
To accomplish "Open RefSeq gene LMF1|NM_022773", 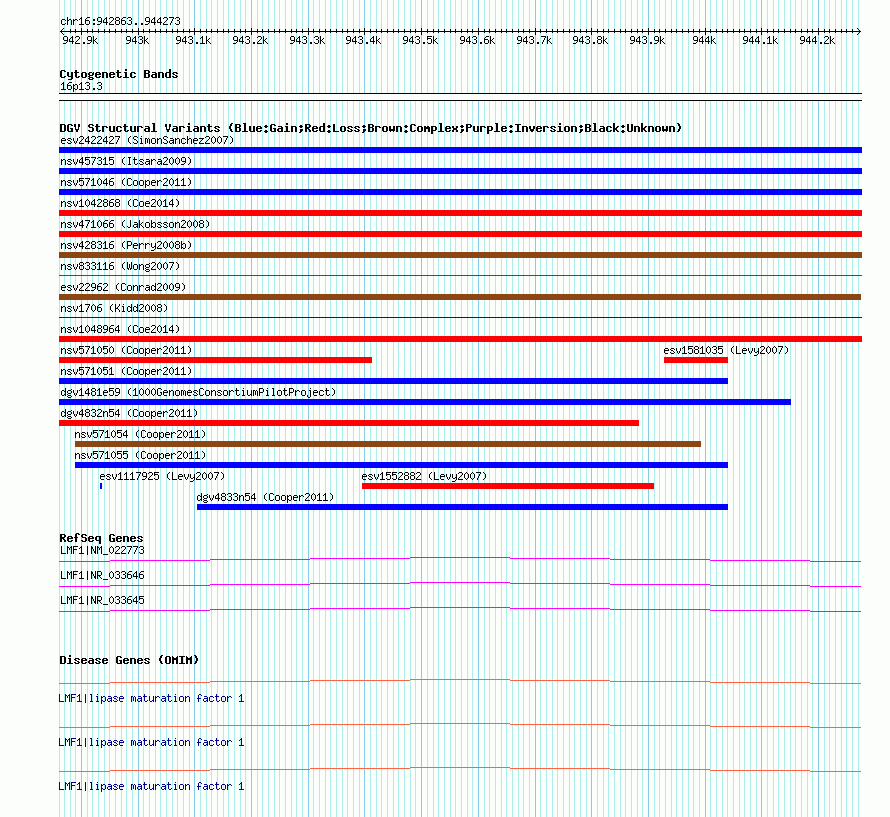I will pos(102,550).
